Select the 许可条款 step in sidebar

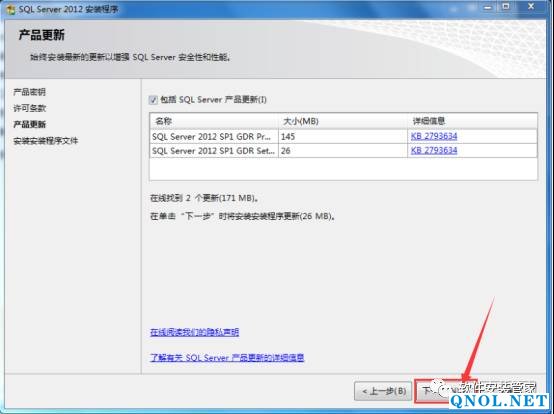29,108
